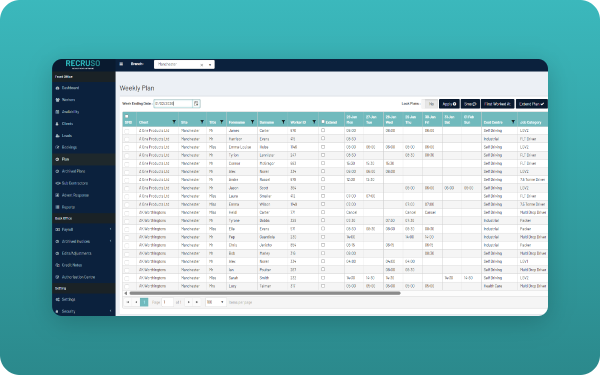Expand the Payroll submenu arrow

tap(111, 229)
